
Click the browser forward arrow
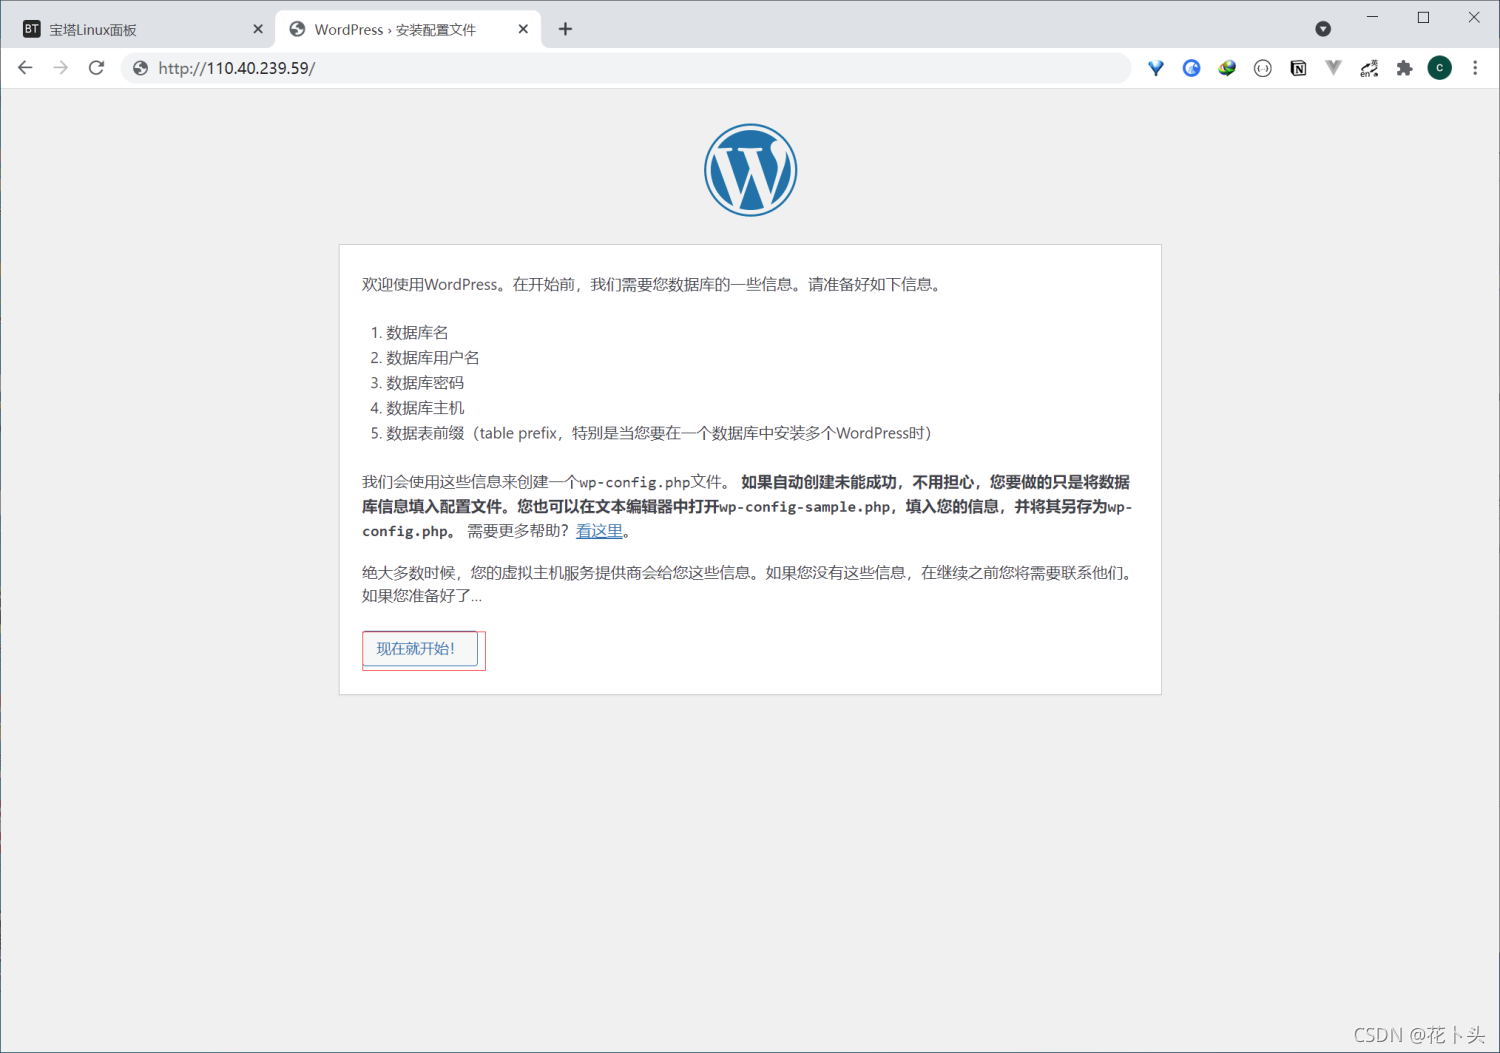click(61, 68)
